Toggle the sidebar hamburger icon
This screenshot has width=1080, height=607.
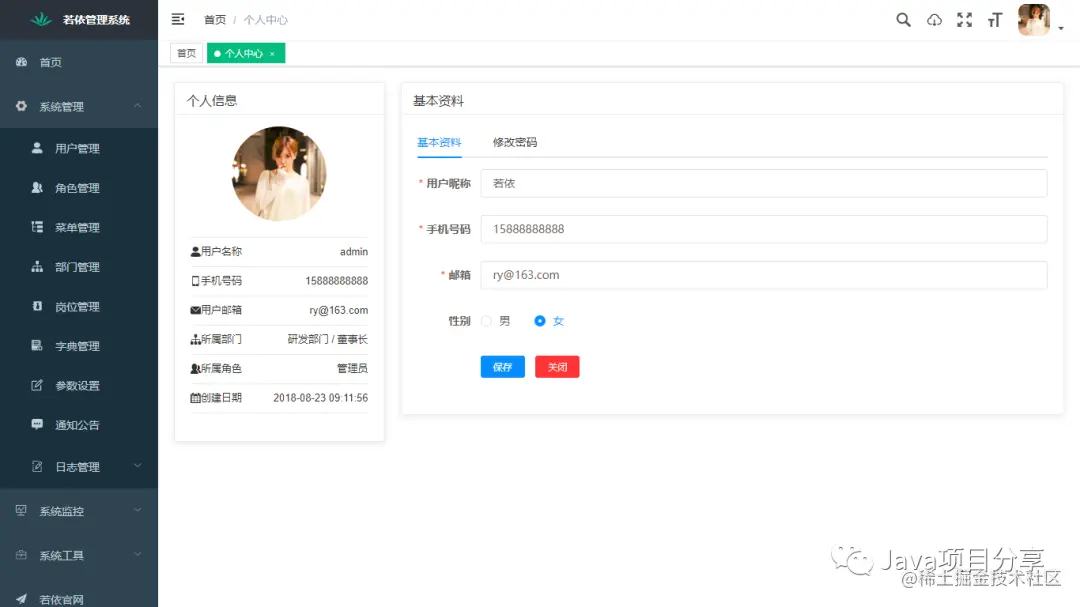coord(178,19)
